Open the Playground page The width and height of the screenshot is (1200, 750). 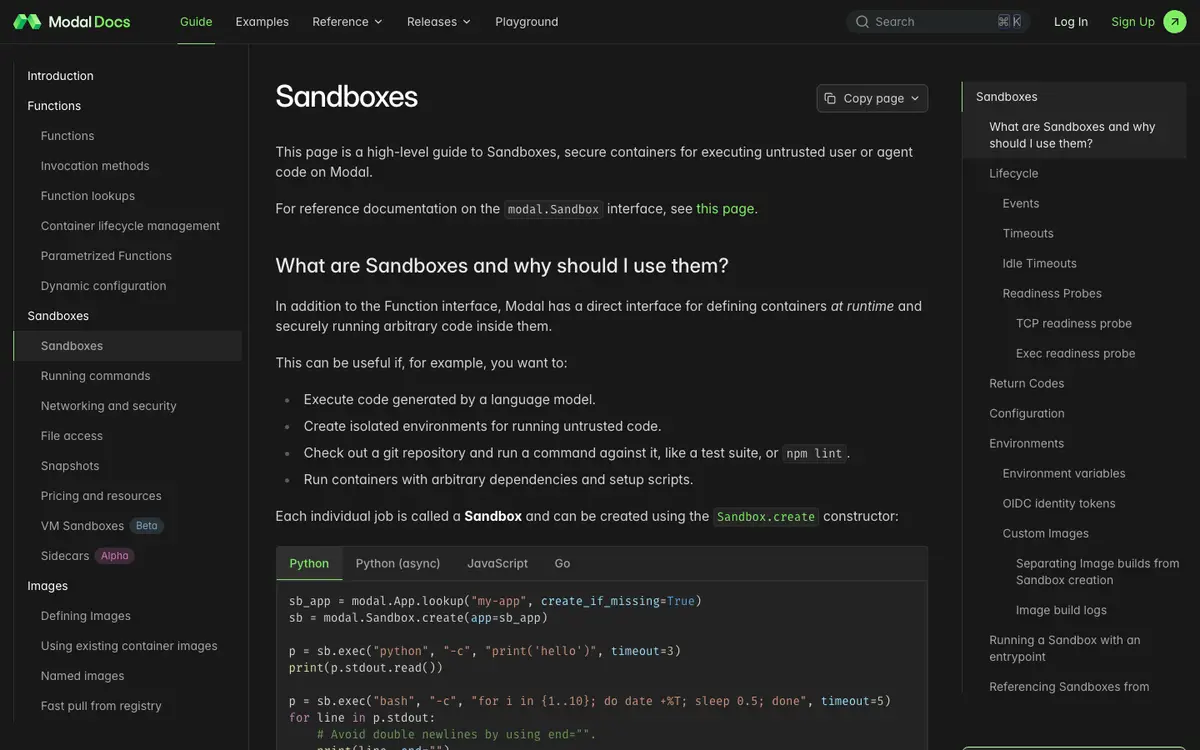pyautogui.click(x=527, y=21)
